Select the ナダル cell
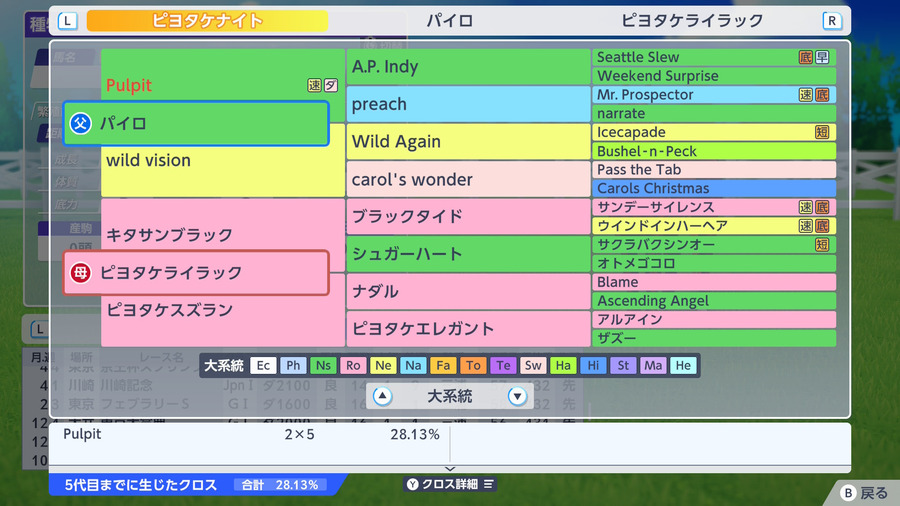The width and height of the screenshot is (900, 506). [468, 291]
